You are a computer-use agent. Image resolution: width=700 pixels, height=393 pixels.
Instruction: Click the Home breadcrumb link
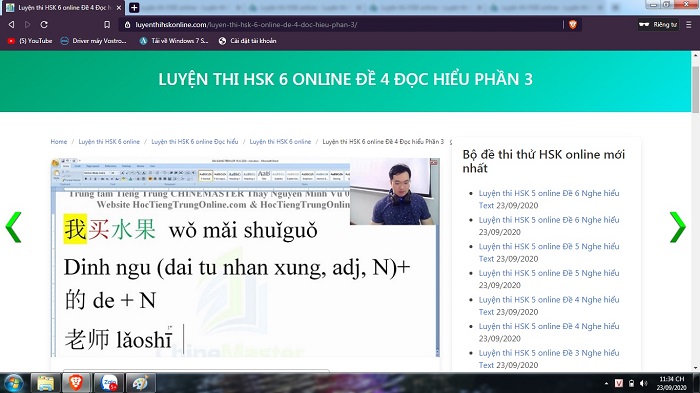coord(58,142)
